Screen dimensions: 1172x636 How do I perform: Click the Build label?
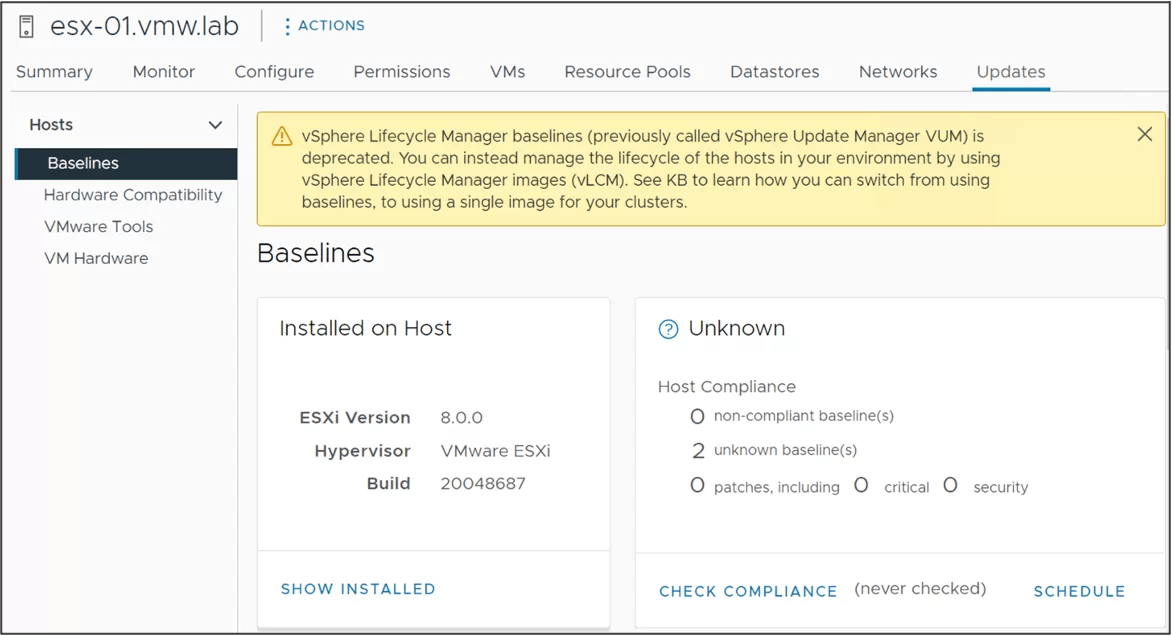point(389,484)
